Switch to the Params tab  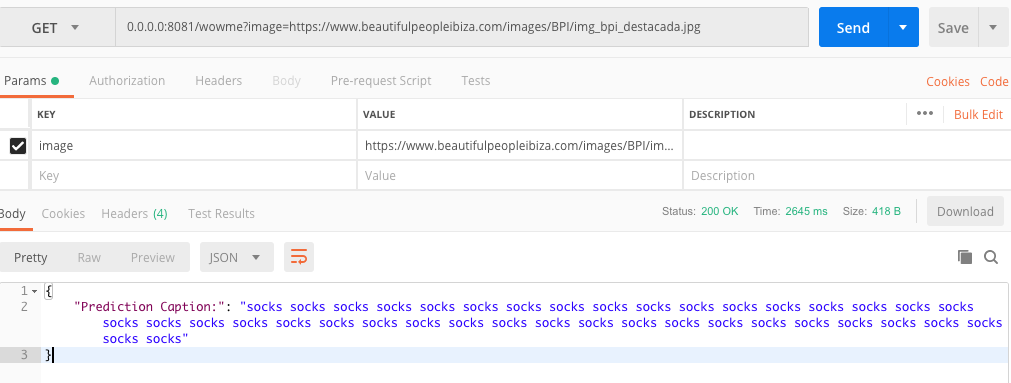pos(31,81)
